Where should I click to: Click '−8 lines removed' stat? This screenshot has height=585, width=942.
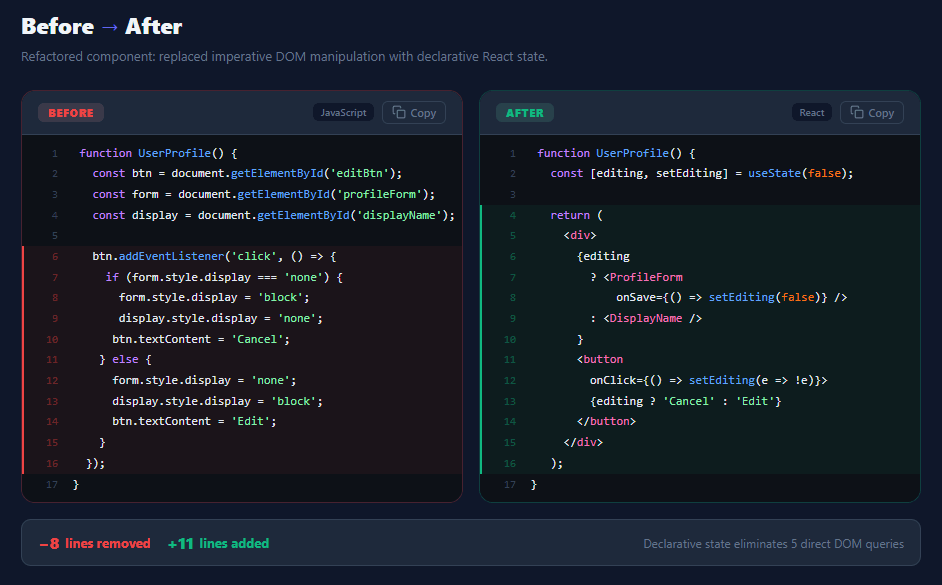pos(95,544)
